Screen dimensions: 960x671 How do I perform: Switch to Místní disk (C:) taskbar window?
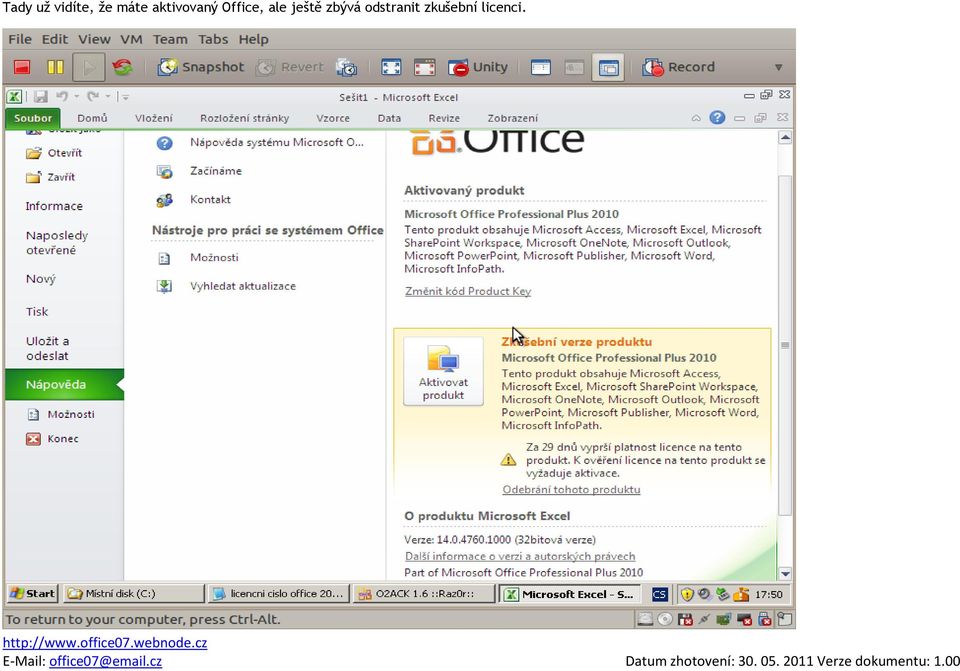pos(133,593)
